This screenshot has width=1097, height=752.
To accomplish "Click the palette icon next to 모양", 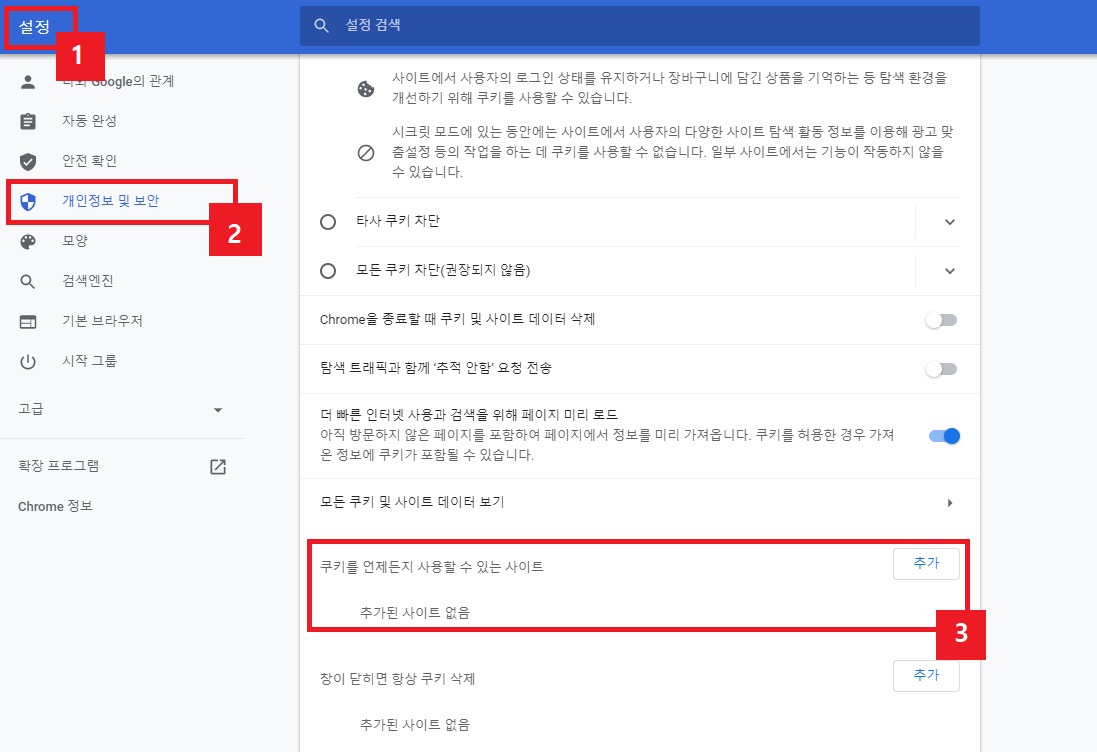I will (x=28, y=242).
